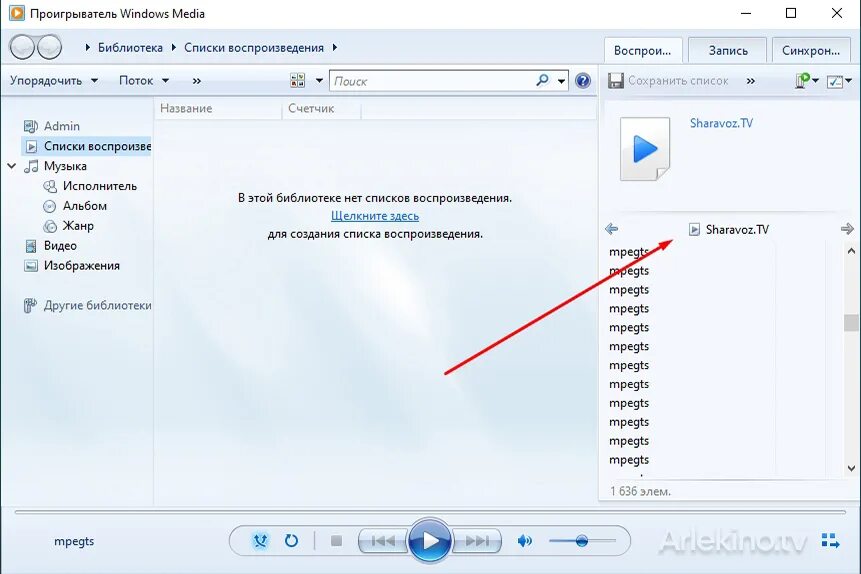
Task: Open the list options checkmark icon
Action: 835,81
